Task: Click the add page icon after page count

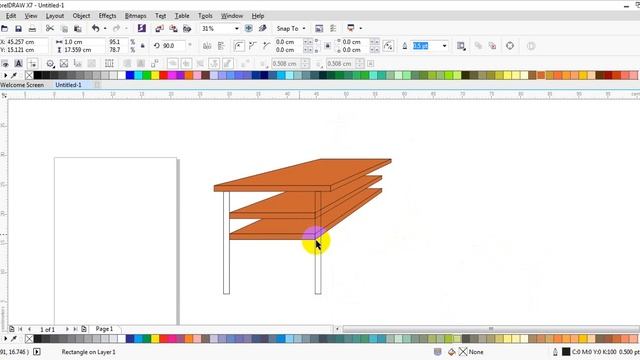Action: [84, 329]
